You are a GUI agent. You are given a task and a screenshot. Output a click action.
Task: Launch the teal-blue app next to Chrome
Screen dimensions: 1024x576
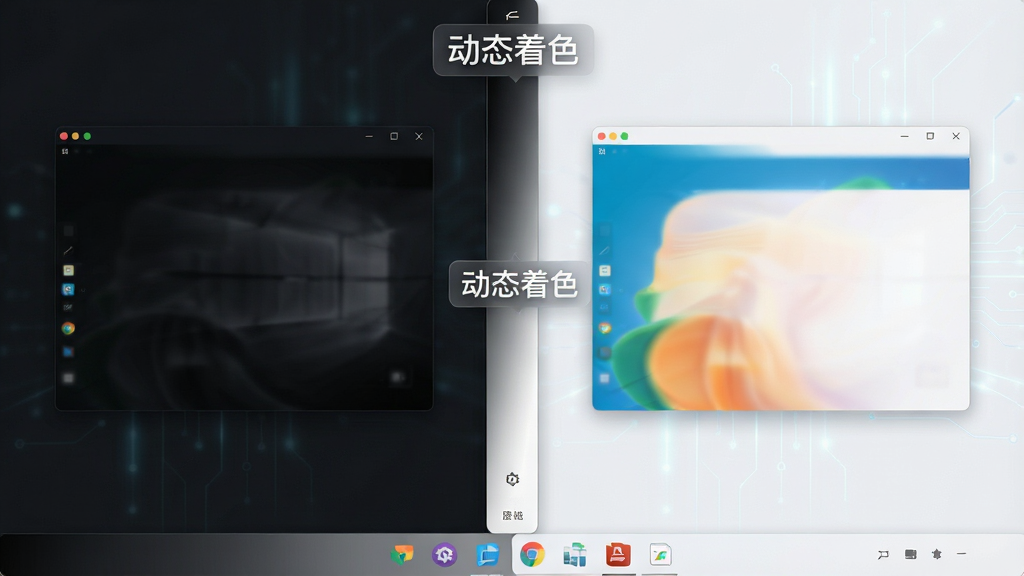tap(575, 554)
